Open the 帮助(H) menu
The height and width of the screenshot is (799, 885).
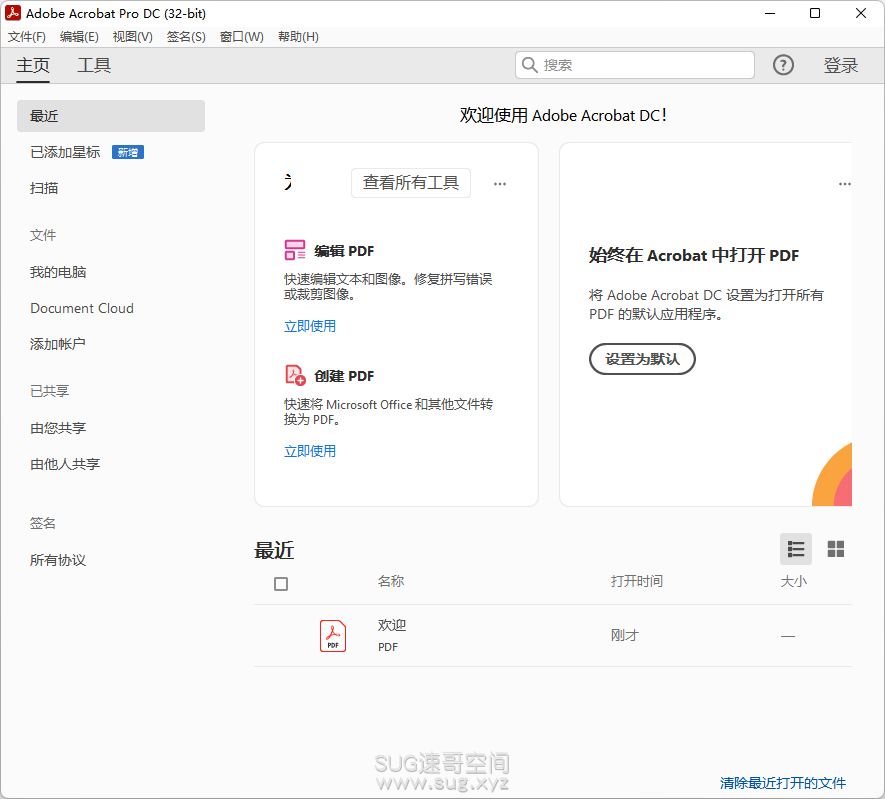[x=298, y=37]
